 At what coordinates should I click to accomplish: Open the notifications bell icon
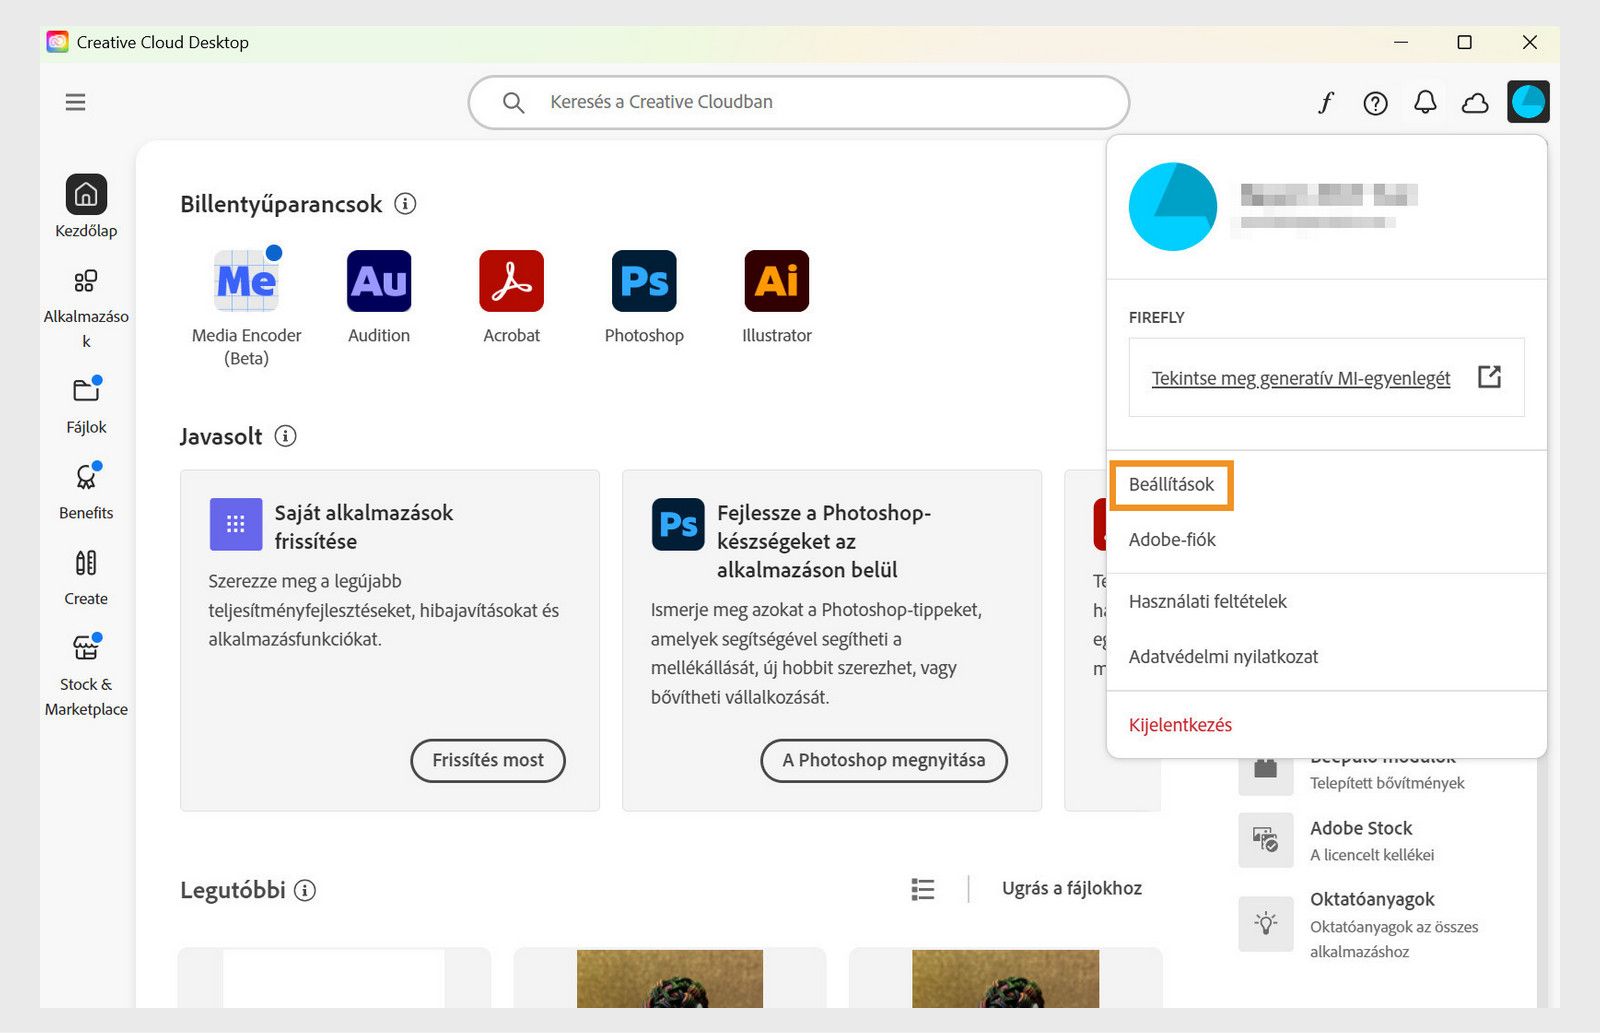tap(1426, 101)
